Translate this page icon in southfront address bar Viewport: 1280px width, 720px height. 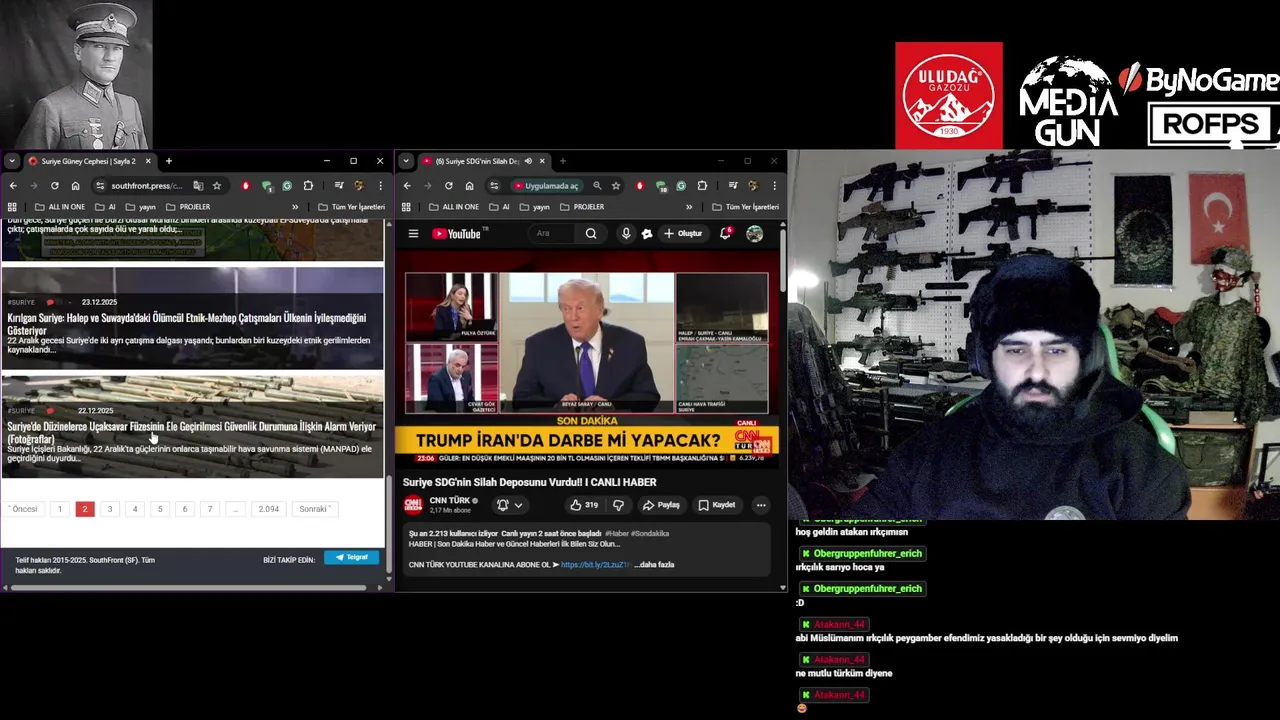(198, 186)
